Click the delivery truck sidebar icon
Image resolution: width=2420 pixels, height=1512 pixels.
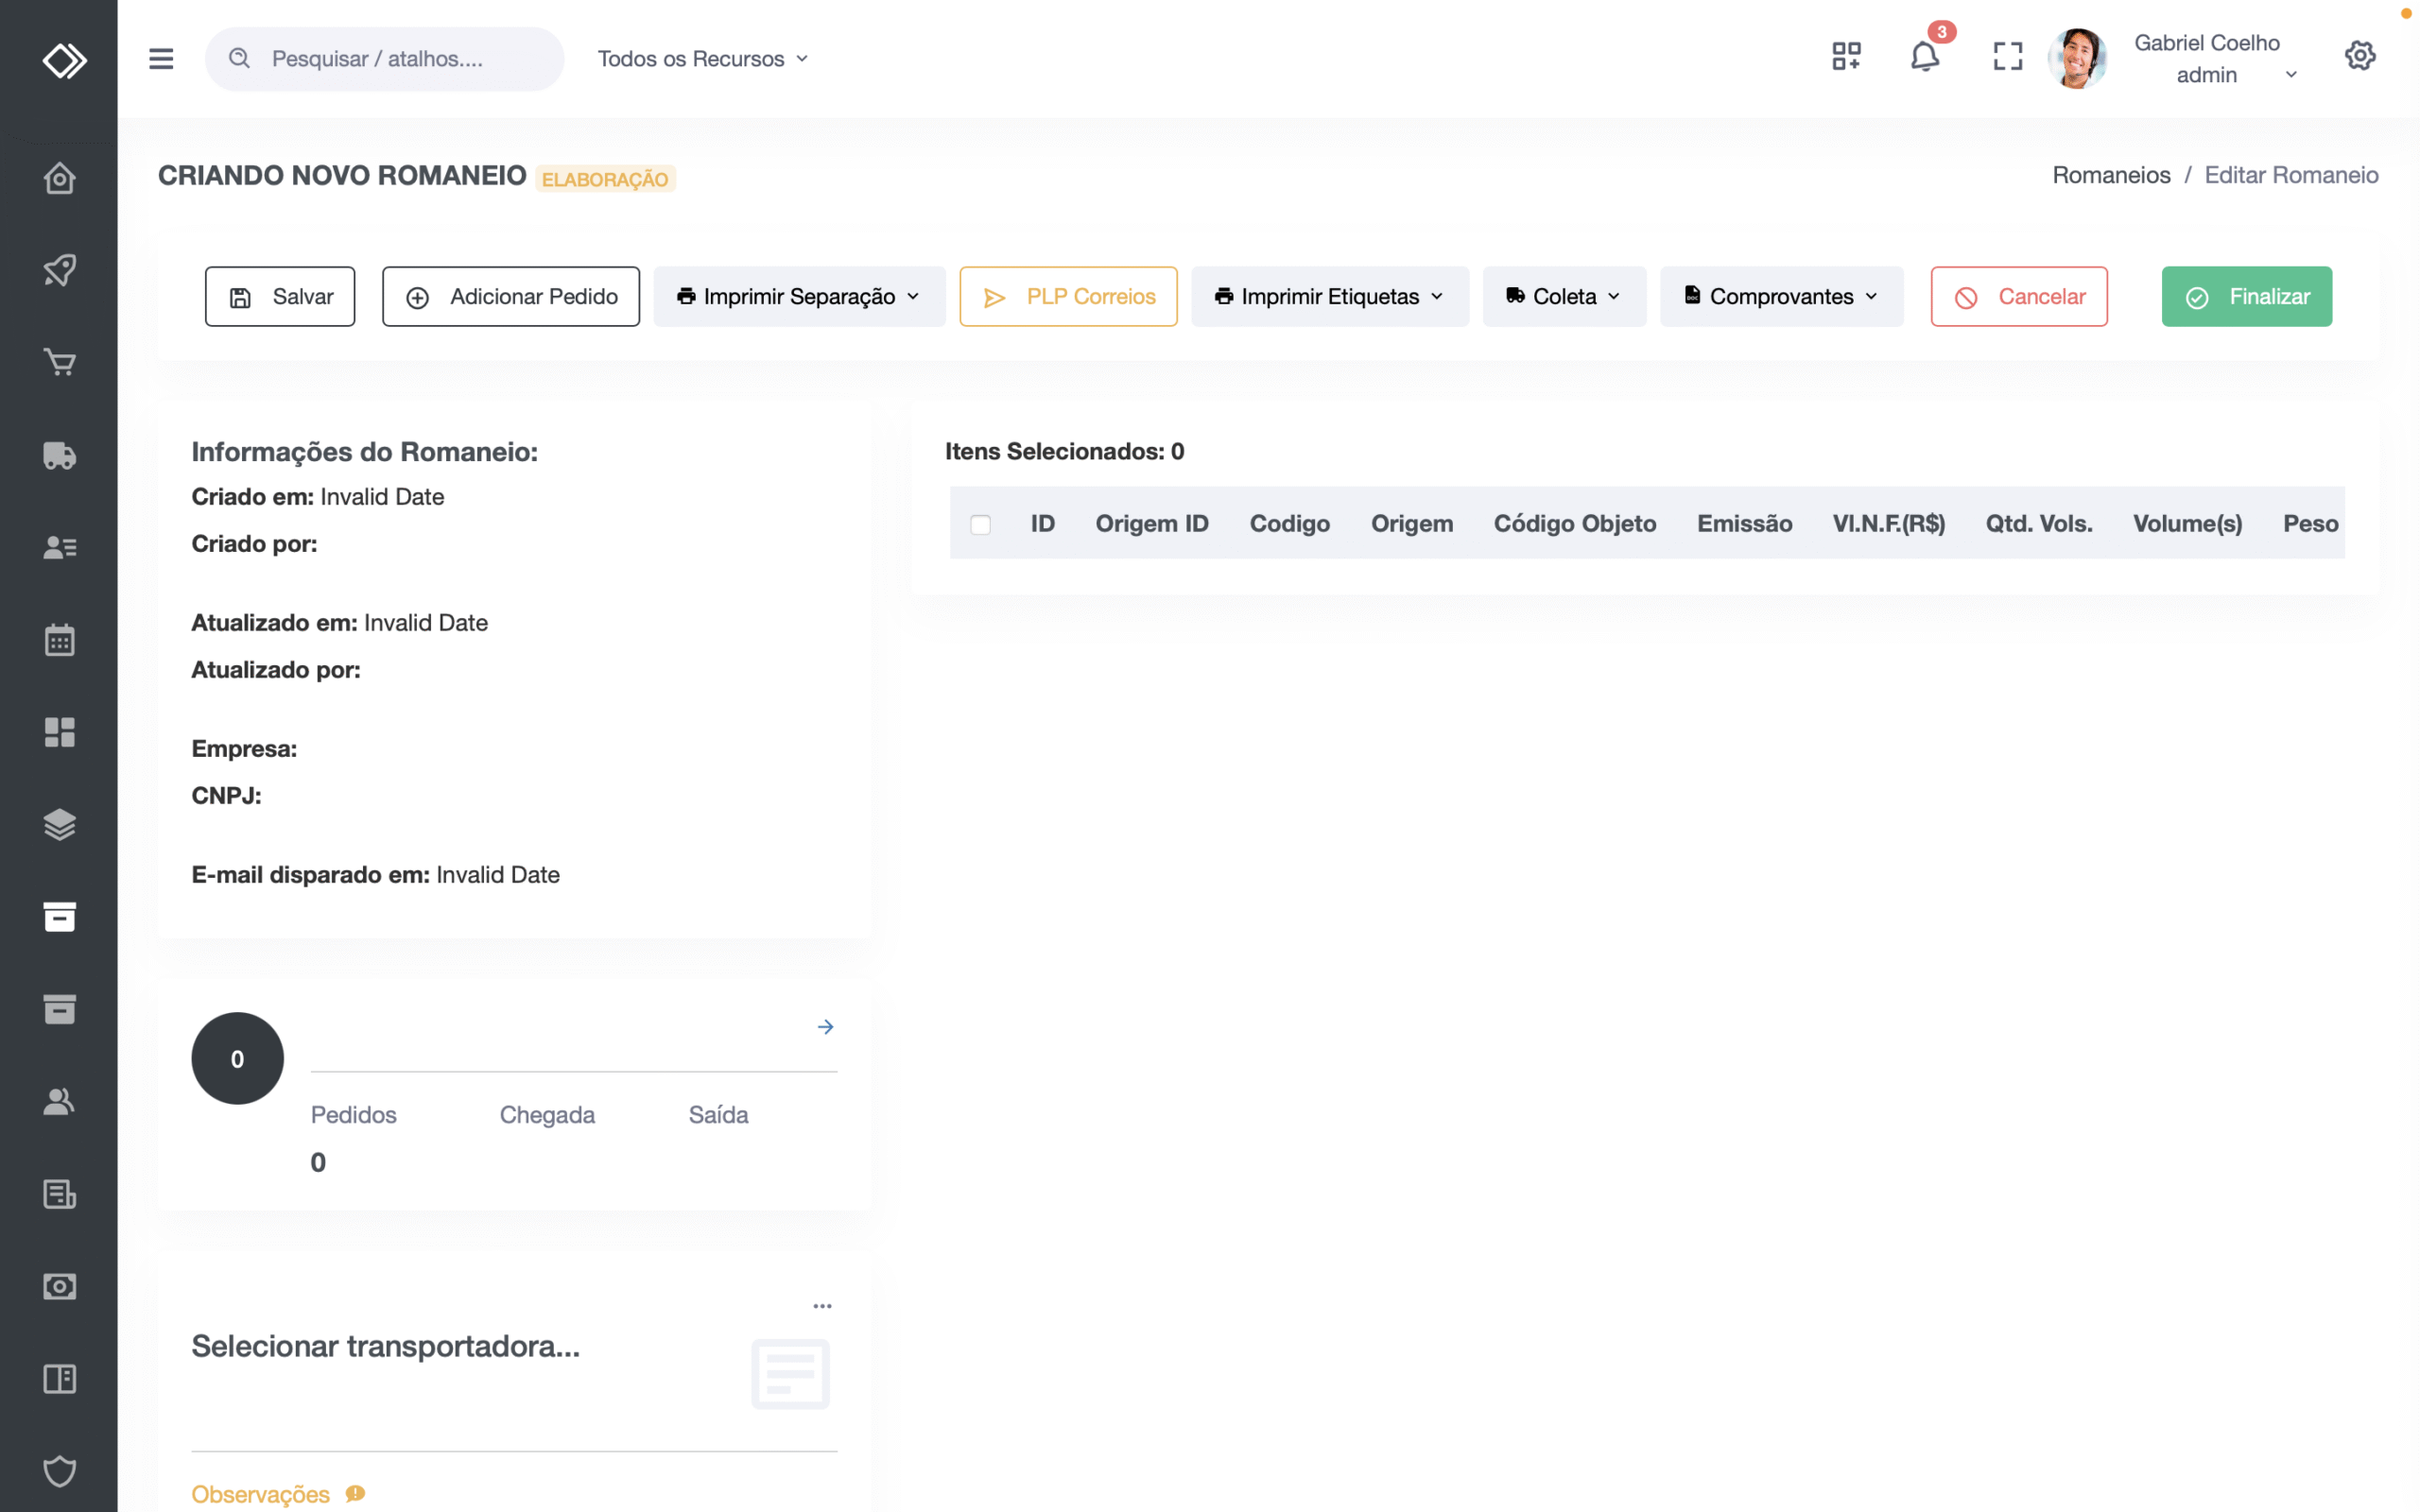(59, 455)
